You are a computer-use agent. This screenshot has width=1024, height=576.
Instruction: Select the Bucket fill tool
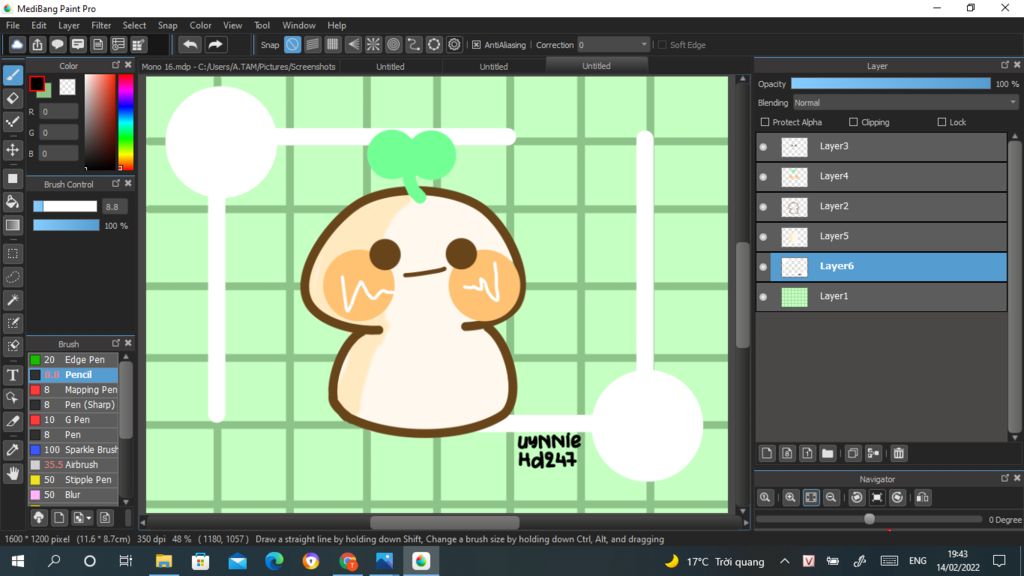point(12,202)
